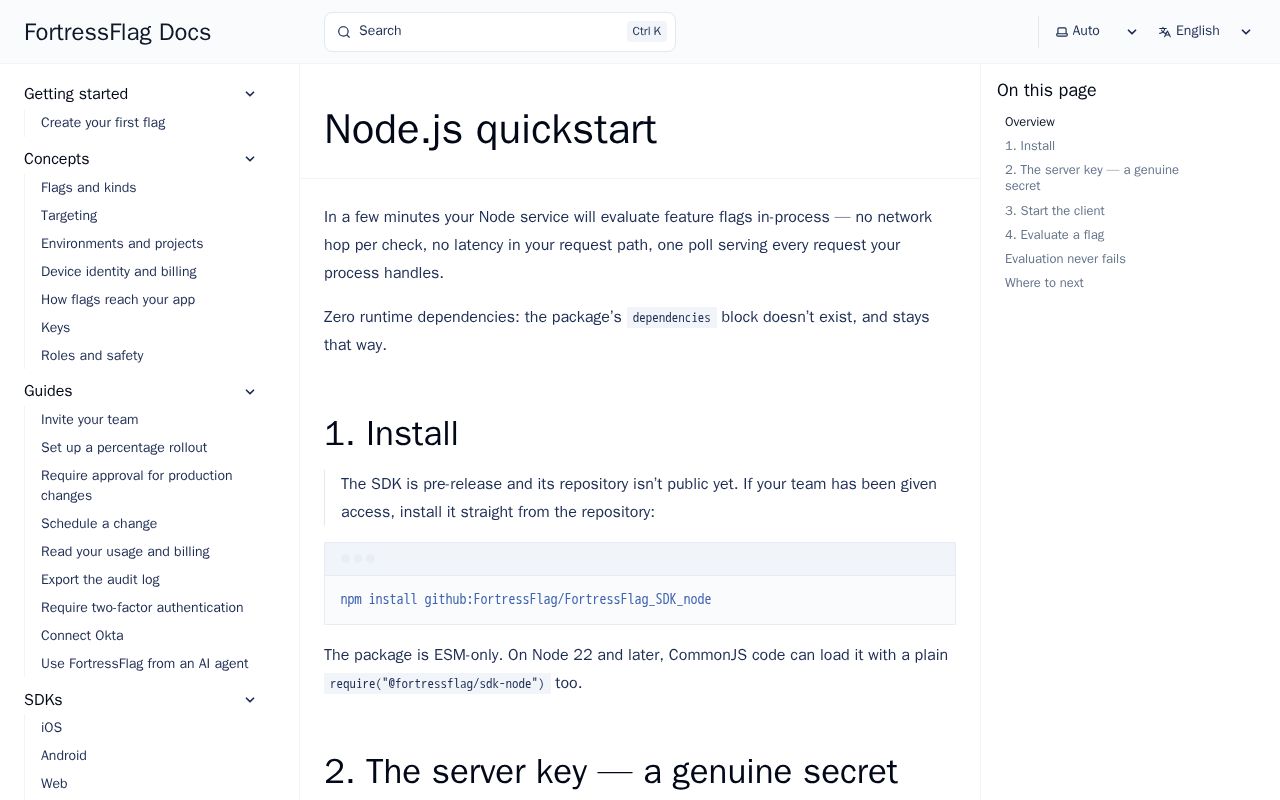
Task: Open the Keys concept page
Action: click(x=55, y=328)
